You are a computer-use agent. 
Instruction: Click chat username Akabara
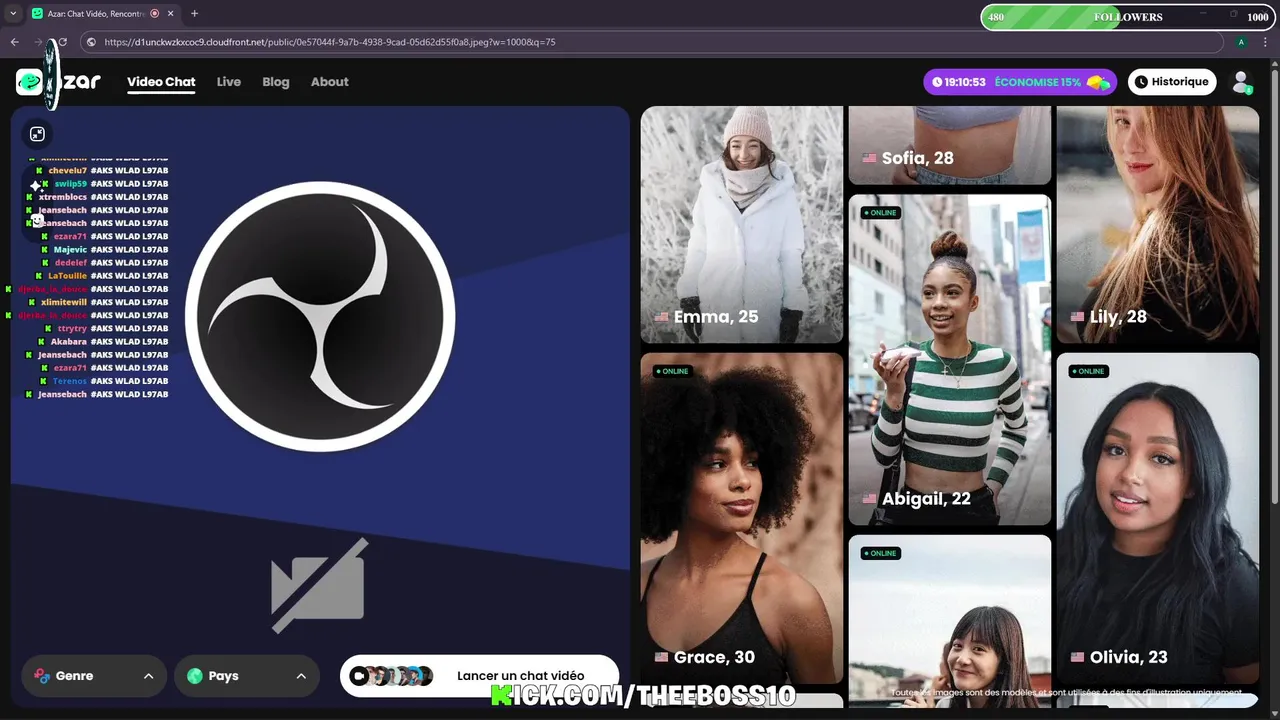[x=69, y=341]
